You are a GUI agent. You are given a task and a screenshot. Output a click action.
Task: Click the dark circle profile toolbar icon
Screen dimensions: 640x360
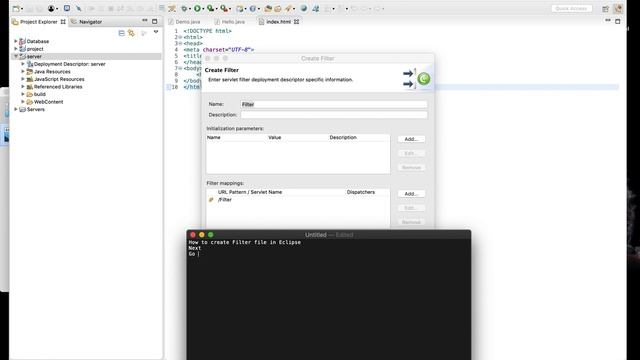pos(51,9)
